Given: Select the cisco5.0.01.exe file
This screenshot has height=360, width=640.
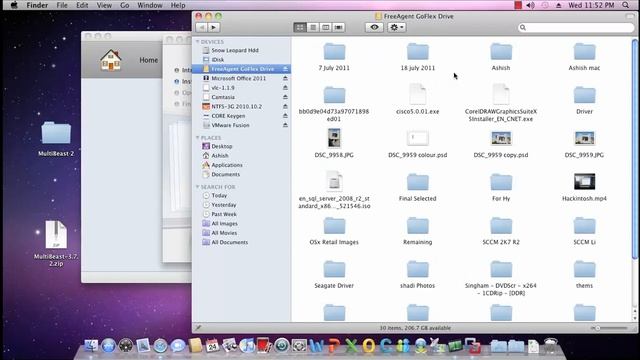Looking at the screenshot, I should click(418, 94).
